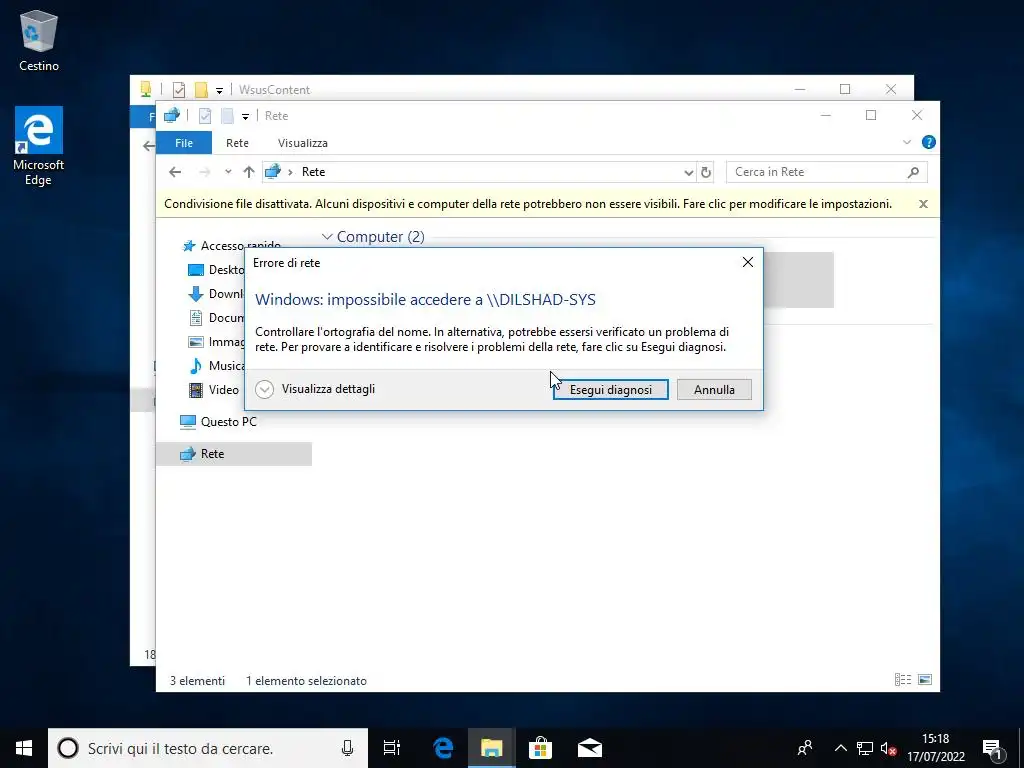Launch Edge from the taskbar
This screenshot has height=768, width=1024.
coord(443,748)
